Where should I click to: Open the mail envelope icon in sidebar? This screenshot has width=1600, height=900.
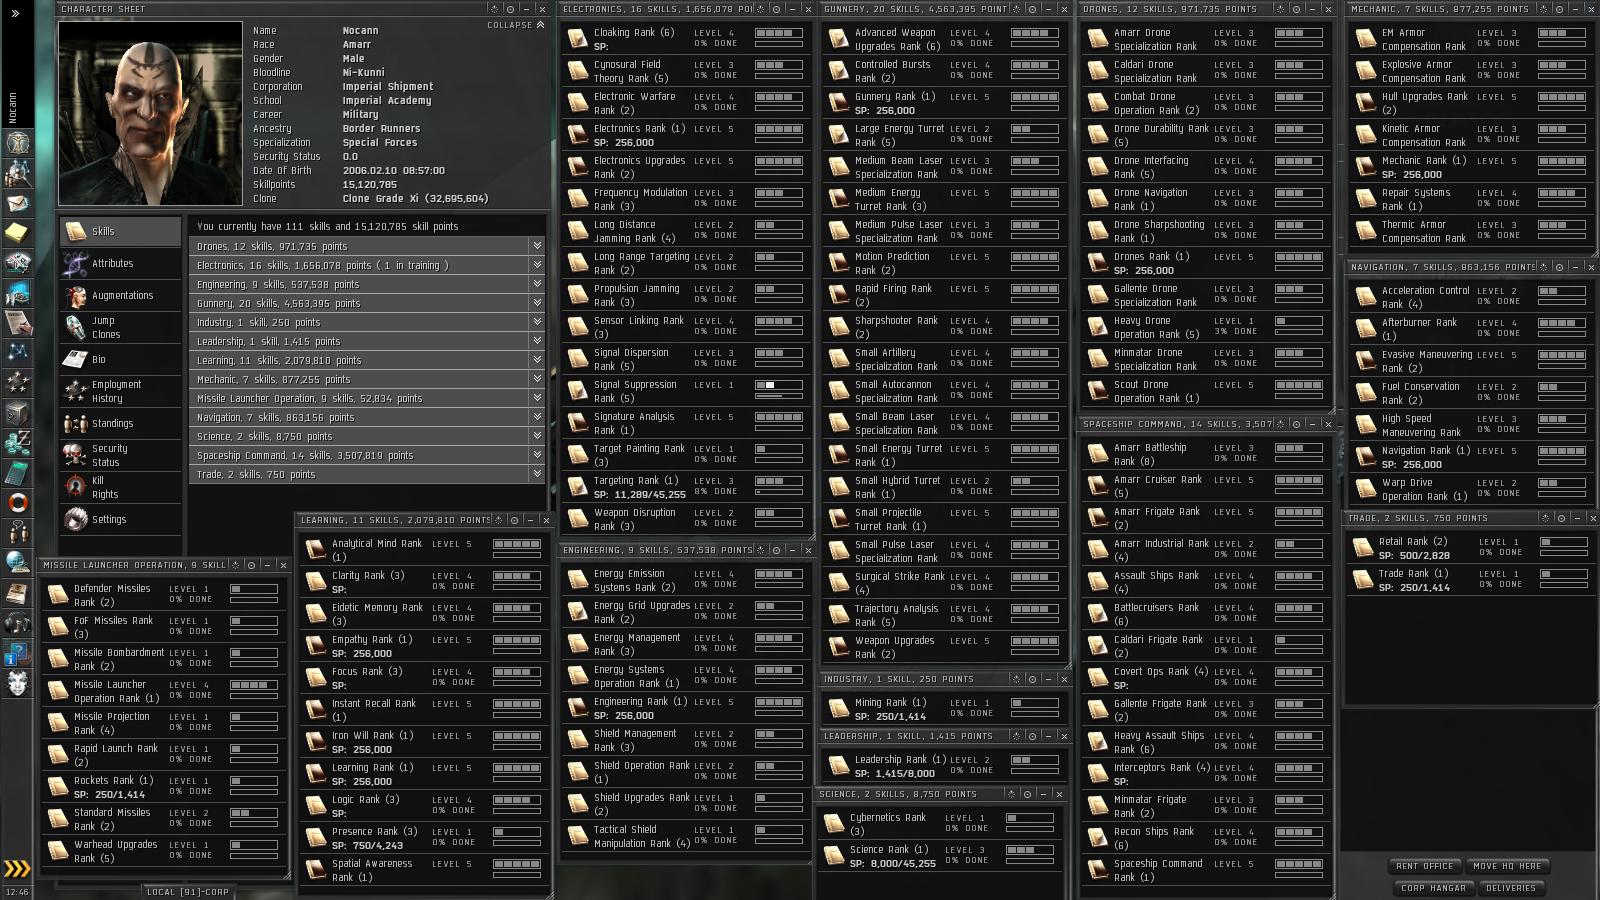click(17, 203)
